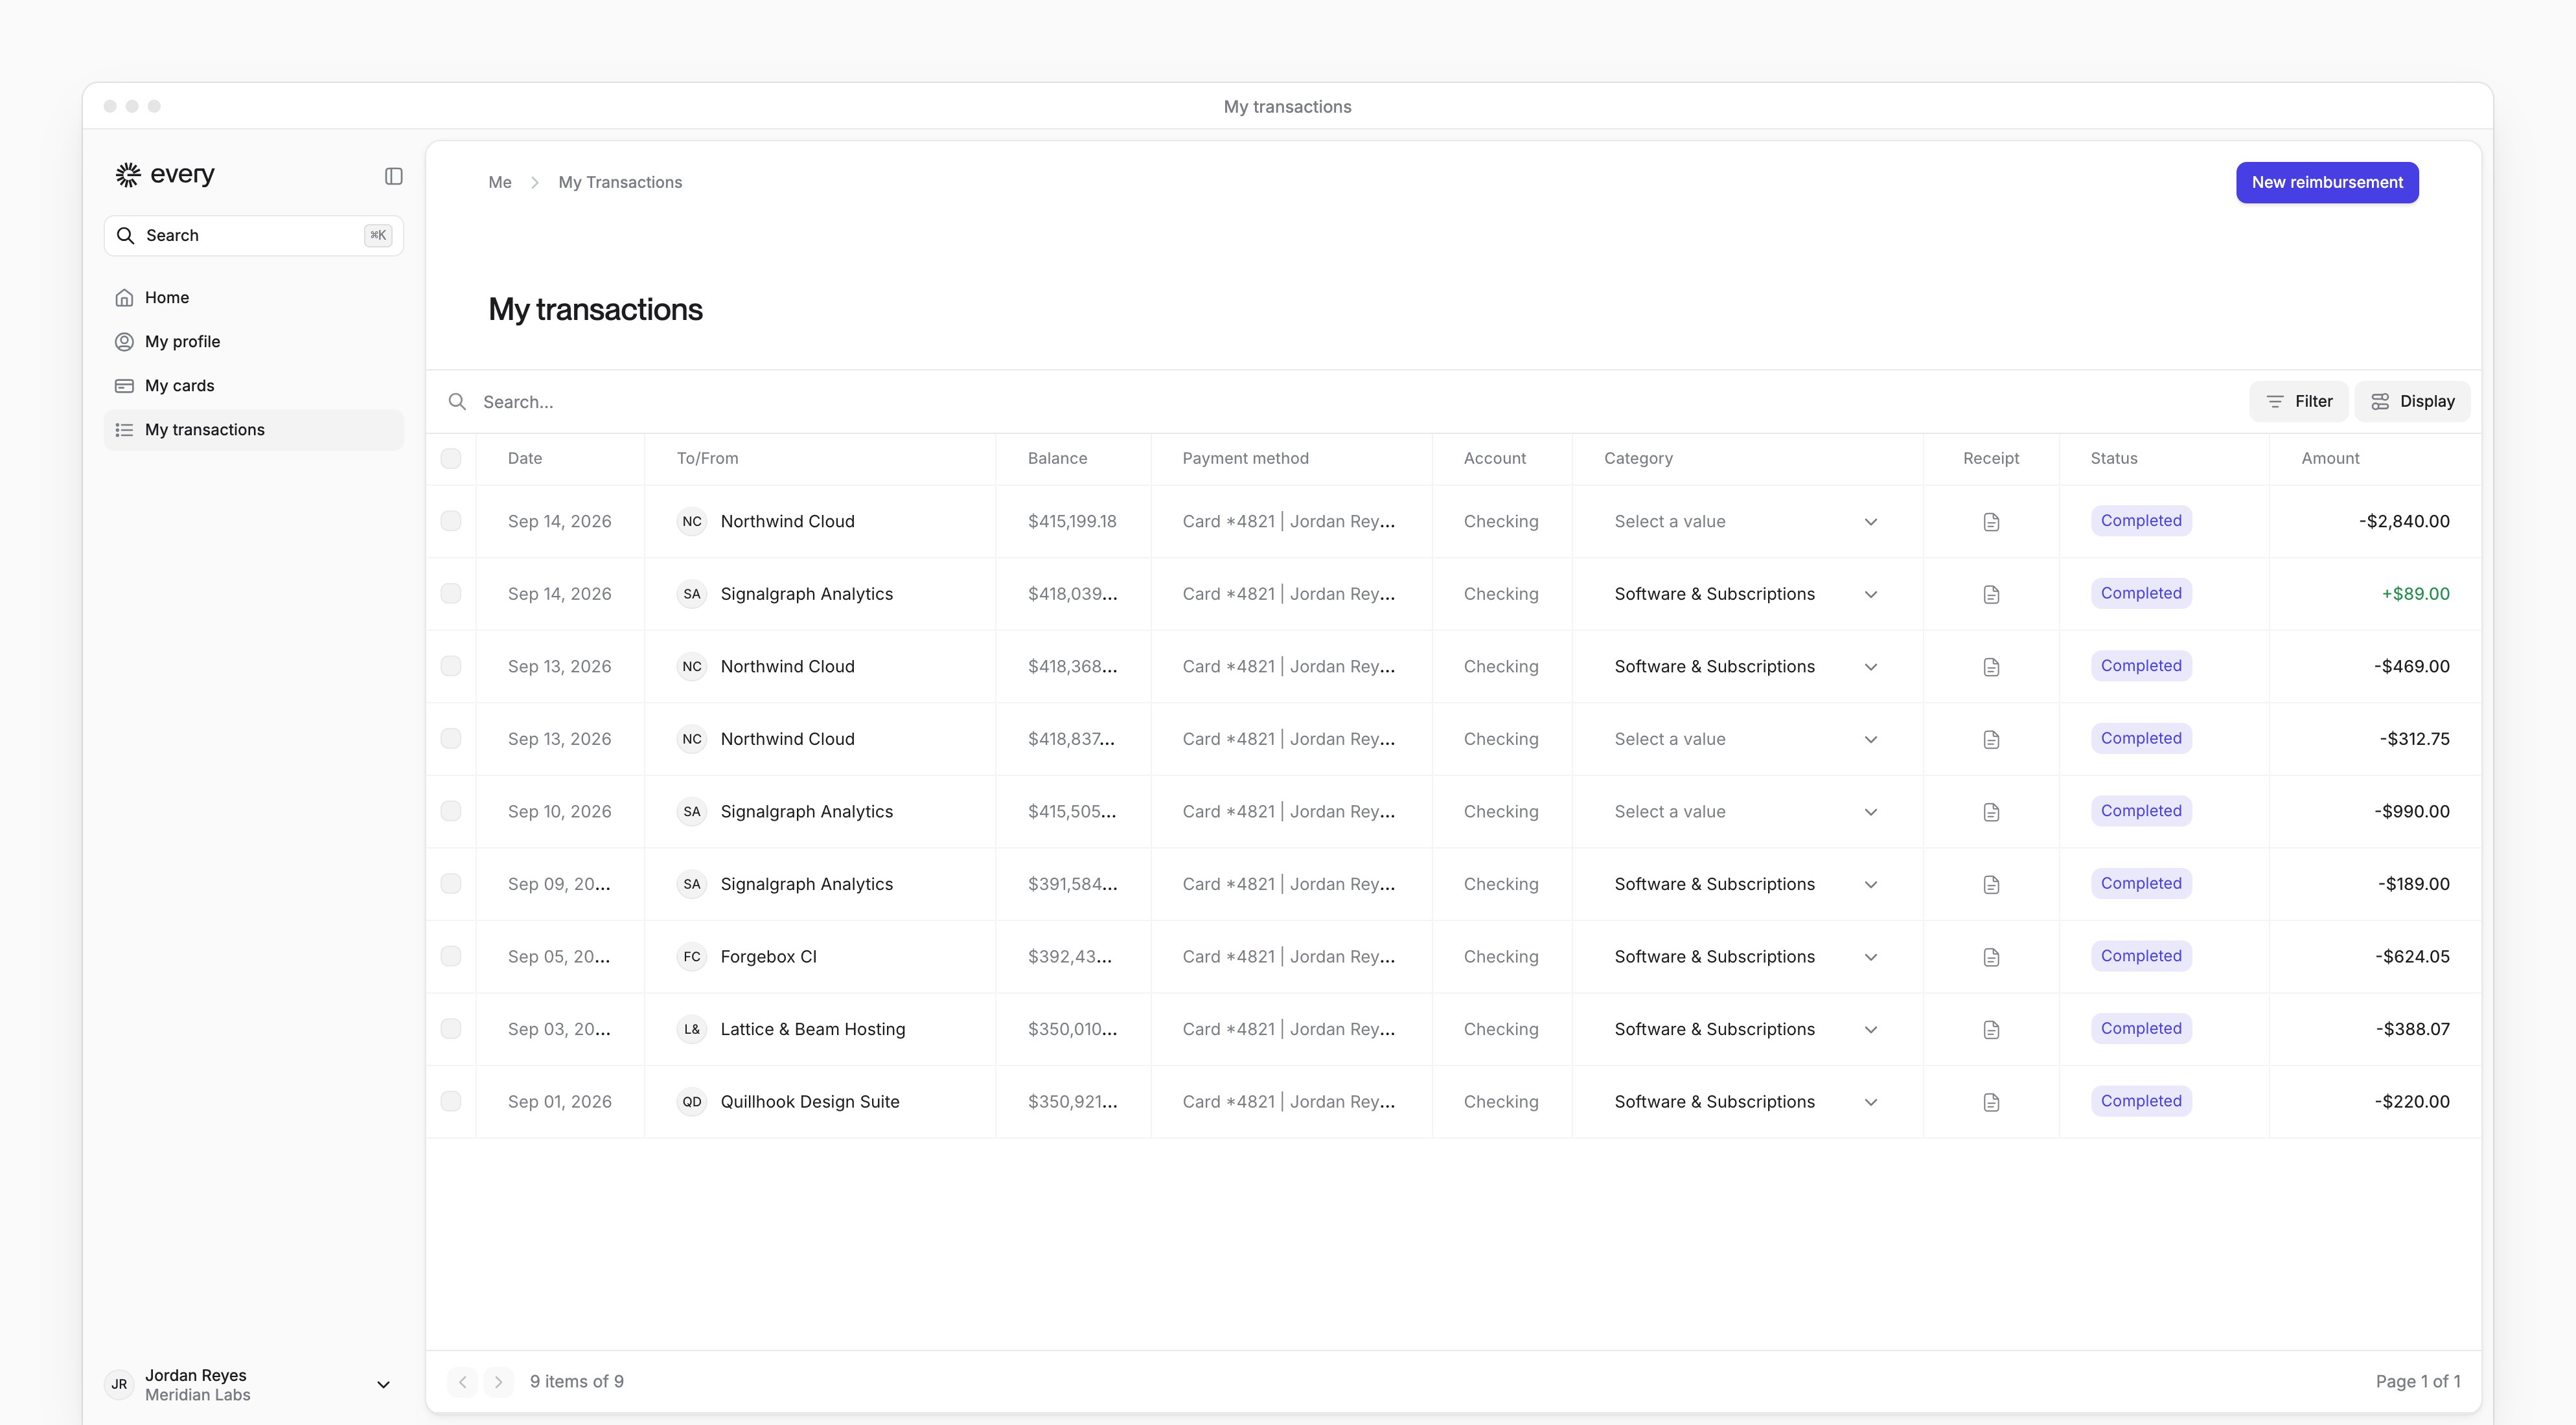Click the Me breadcrumb link
The width and height of the screenshot is (2576, 1425).
[499, 182]
